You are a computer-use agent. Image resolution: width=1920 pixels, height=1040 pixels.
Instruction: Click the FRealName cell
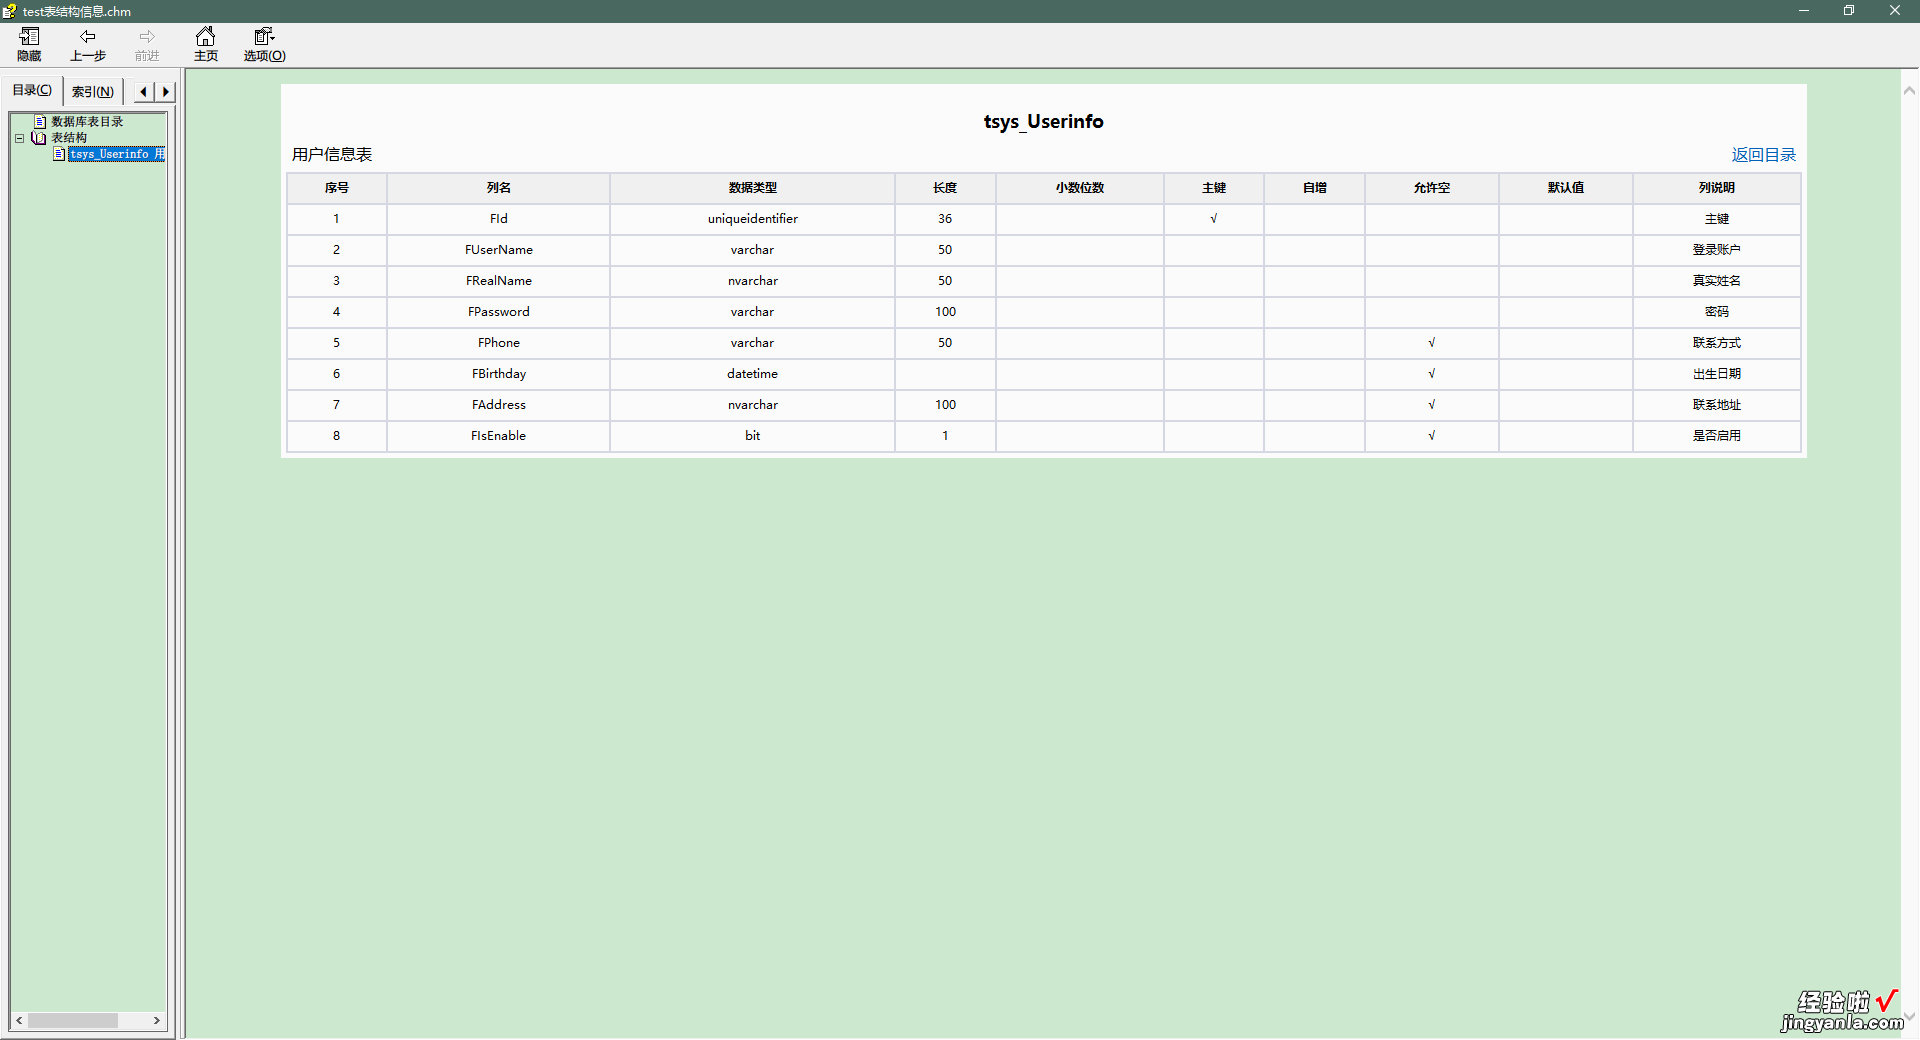499,281
